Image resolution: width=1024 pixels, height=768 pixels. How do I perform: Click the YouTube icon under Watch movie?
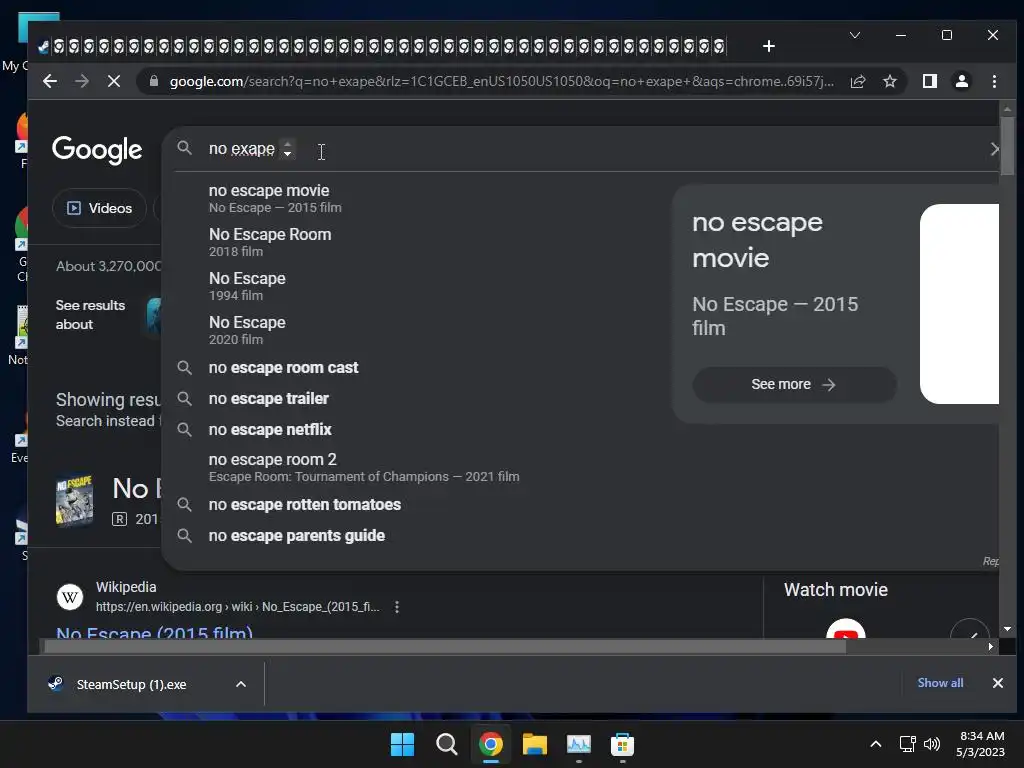(846, 630)
